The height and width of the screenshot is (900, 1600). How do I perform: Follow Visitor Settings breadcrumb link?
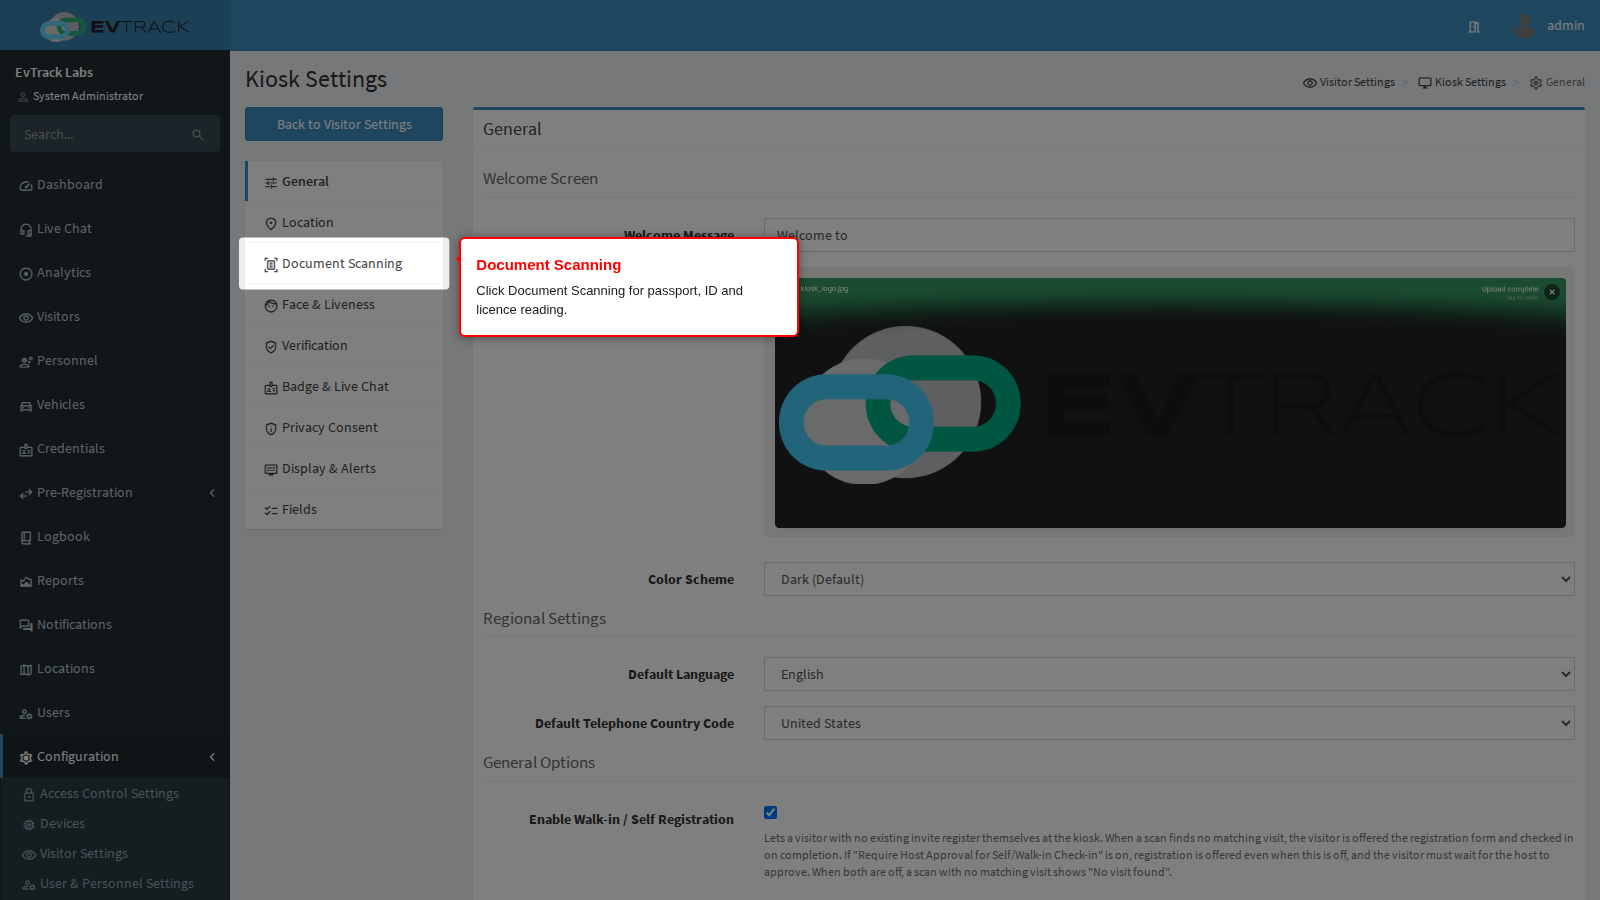pos(1349,82)
